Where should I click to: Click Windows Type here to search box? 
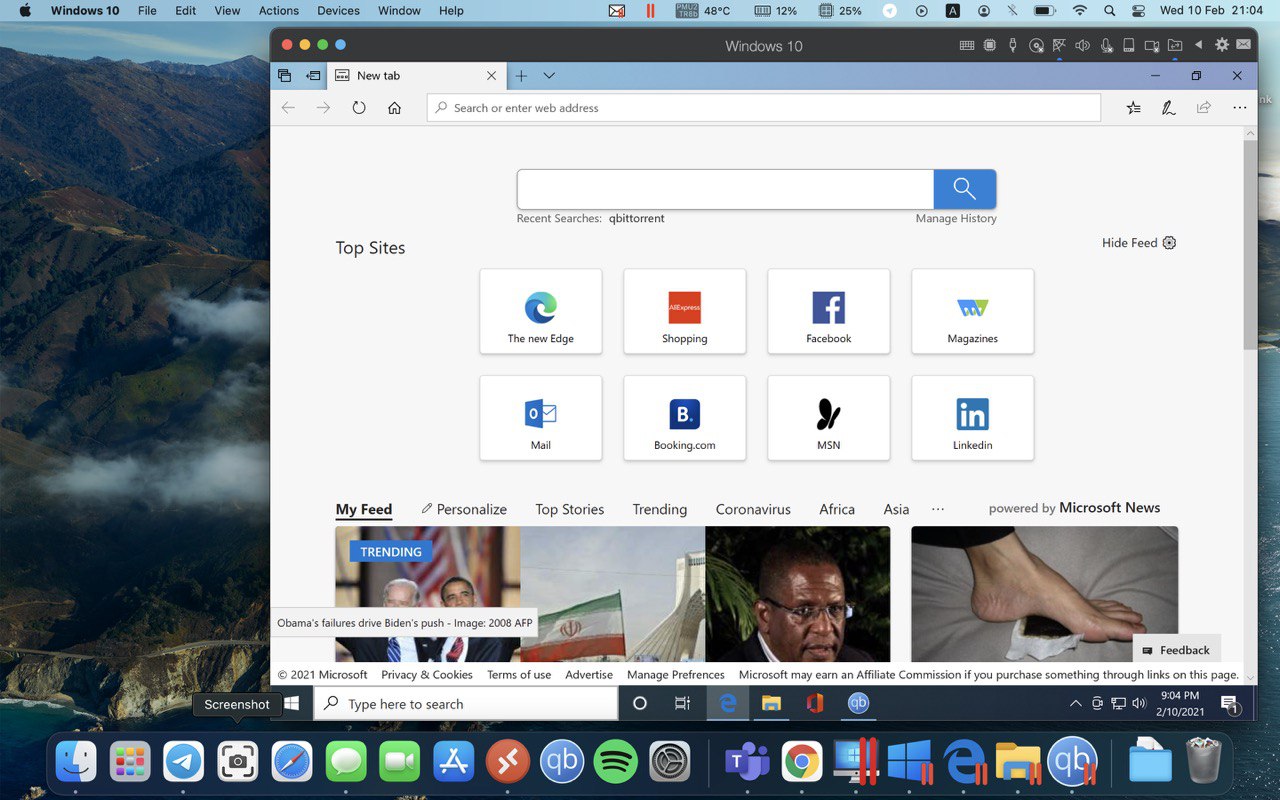click(467, 704)
